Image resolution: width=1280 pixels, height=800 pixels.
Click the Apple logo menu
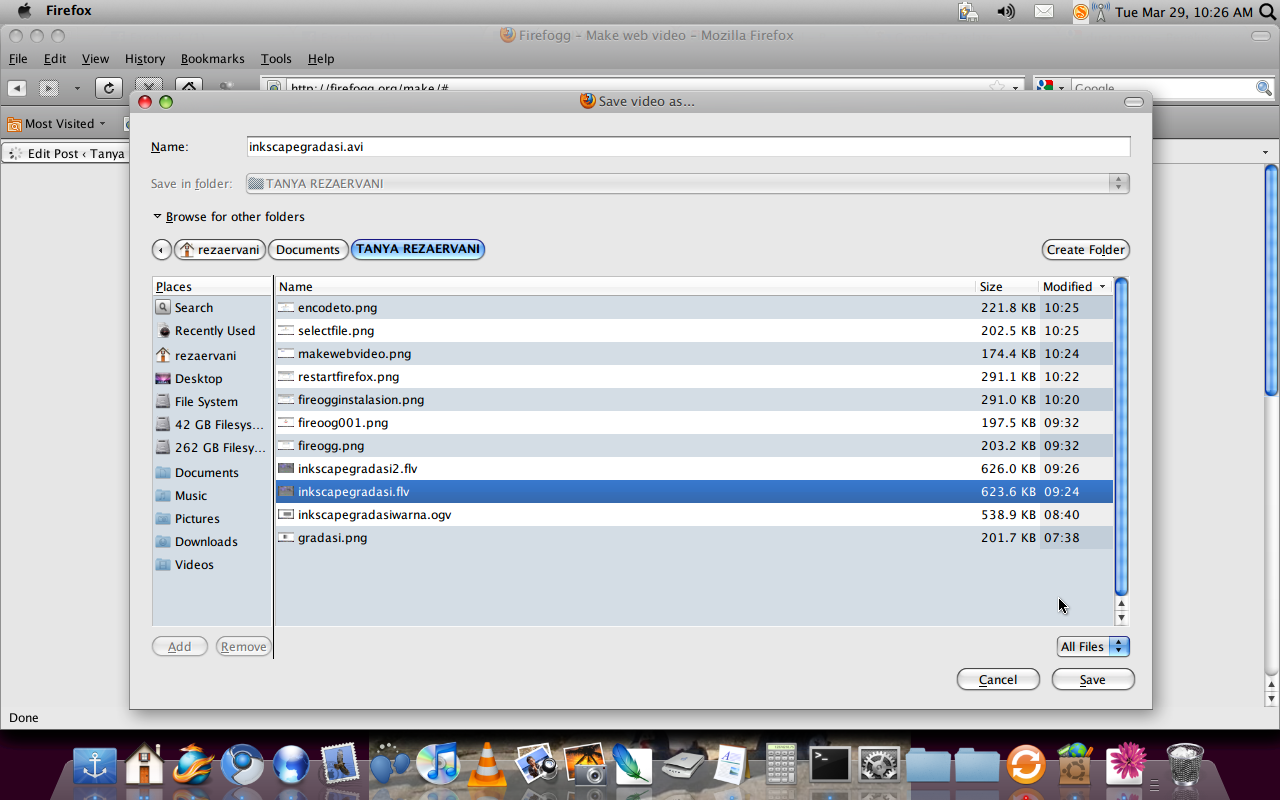25,11
